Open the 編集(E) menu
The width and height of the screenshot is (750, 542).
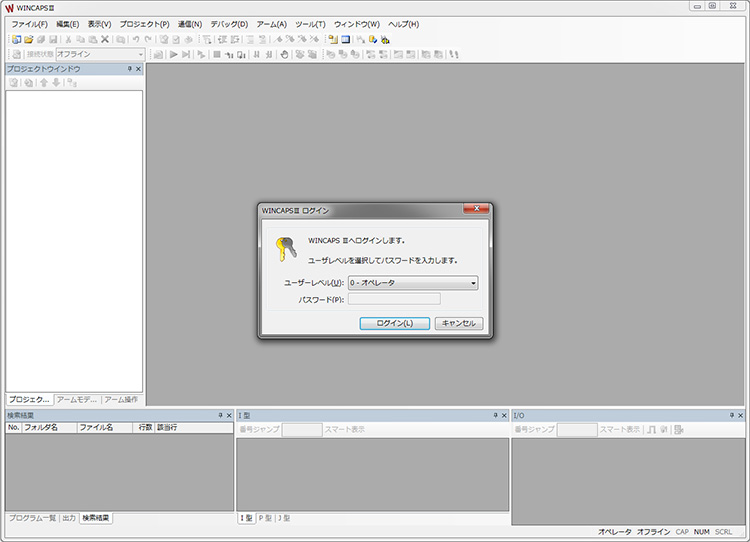tap(67, 24)
